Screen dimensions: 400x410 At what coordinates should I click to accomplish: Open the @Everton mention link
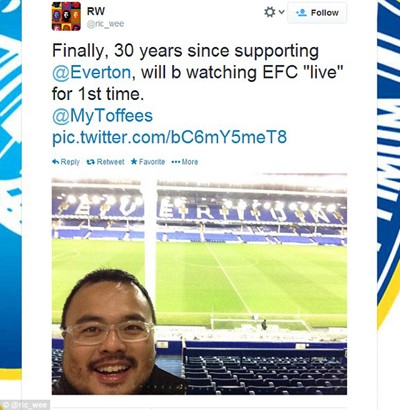(92, 72)
